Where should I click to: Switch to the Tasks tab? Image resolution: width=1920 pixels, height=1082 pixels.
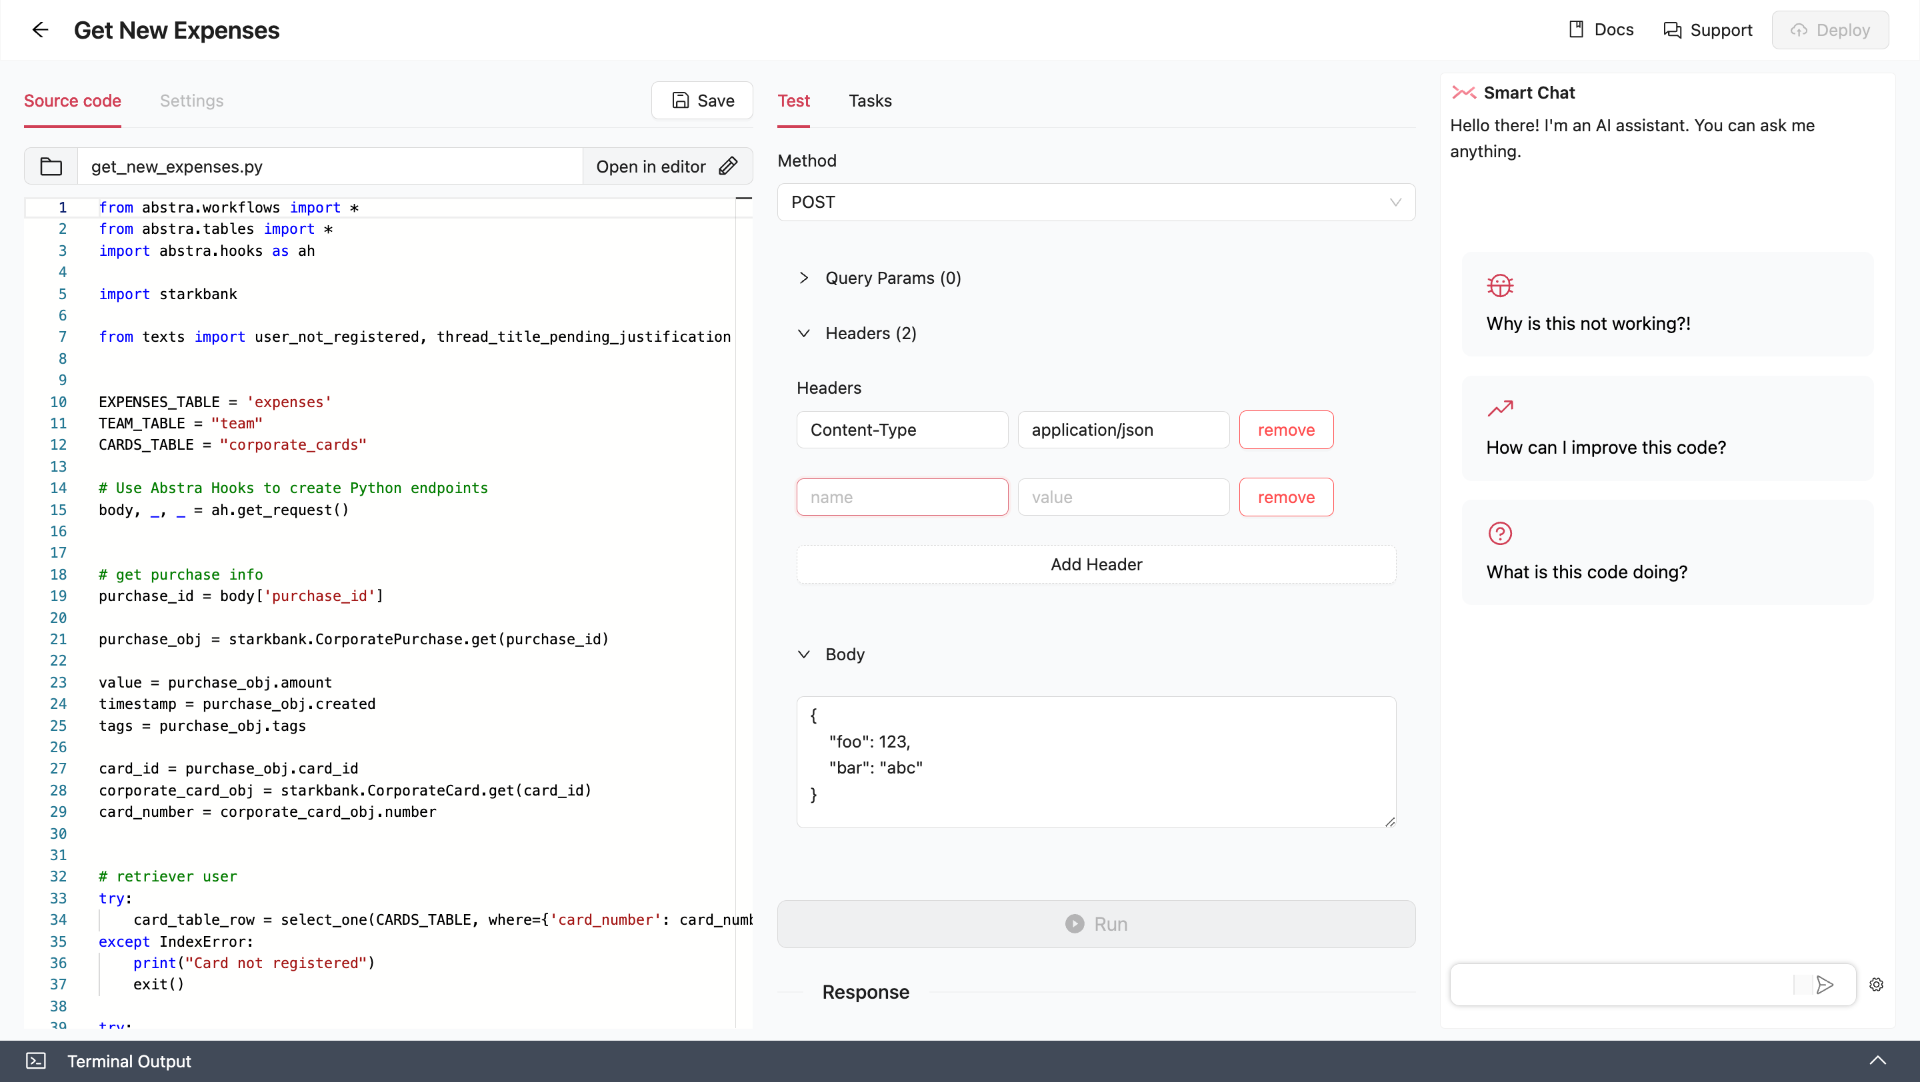click(x=870, y=101)
